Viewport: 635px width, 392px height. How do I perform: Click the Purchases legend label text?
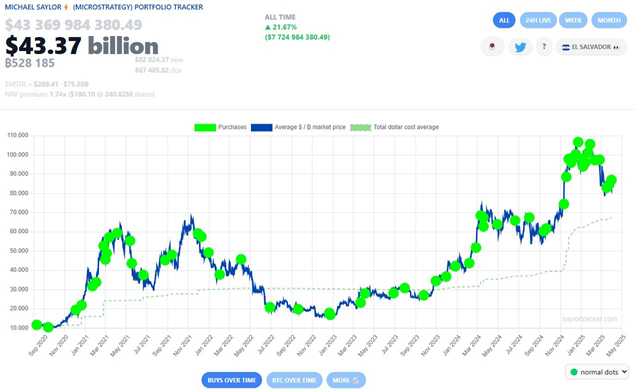[232, 127]
